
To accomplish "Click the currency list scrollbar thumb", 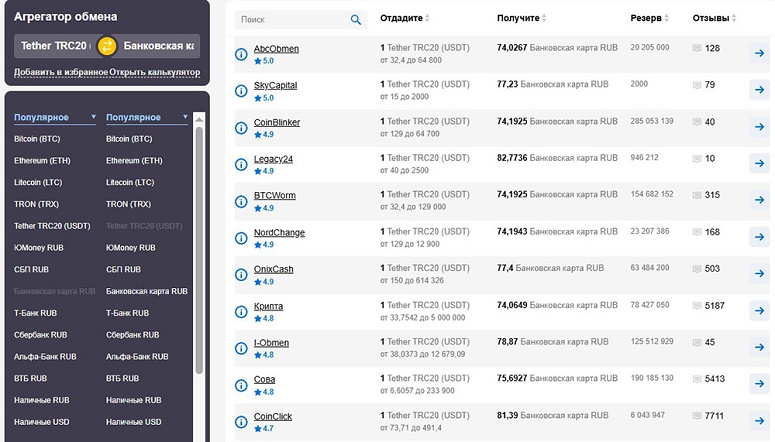I will pyautogui.click(x=199, y=250).
